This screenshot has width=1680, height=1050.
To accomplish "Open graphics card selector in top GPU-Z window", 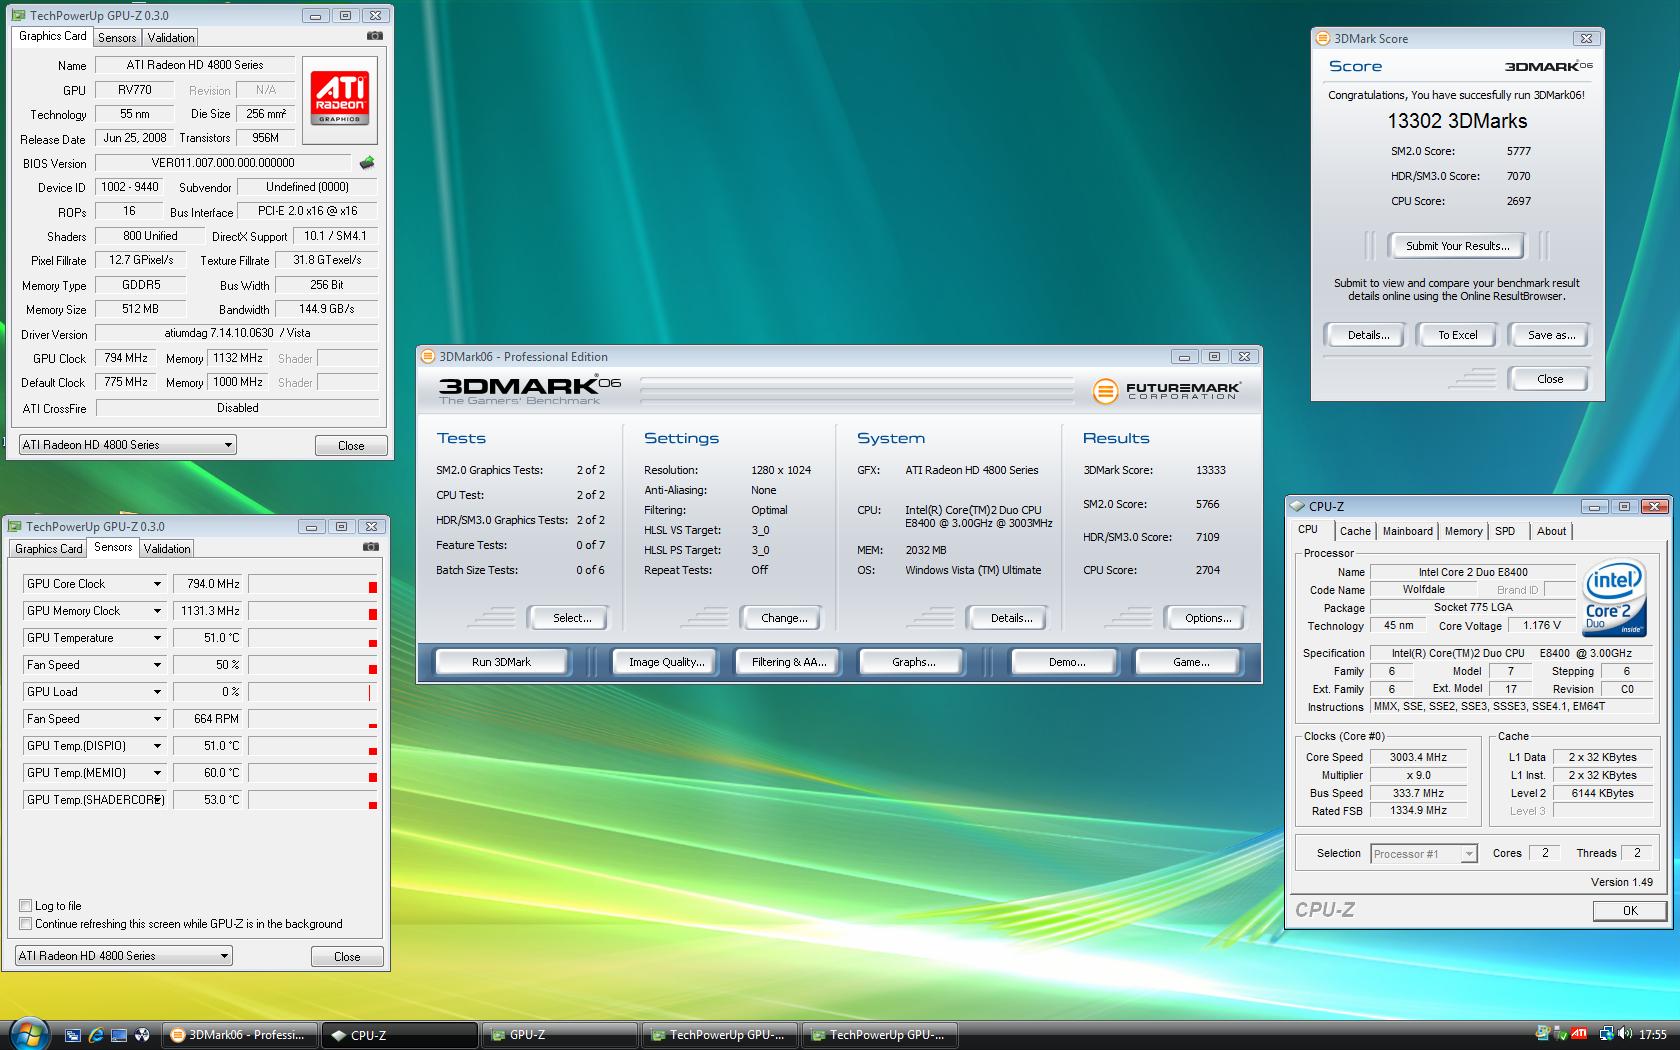I will tap(128, 445).
